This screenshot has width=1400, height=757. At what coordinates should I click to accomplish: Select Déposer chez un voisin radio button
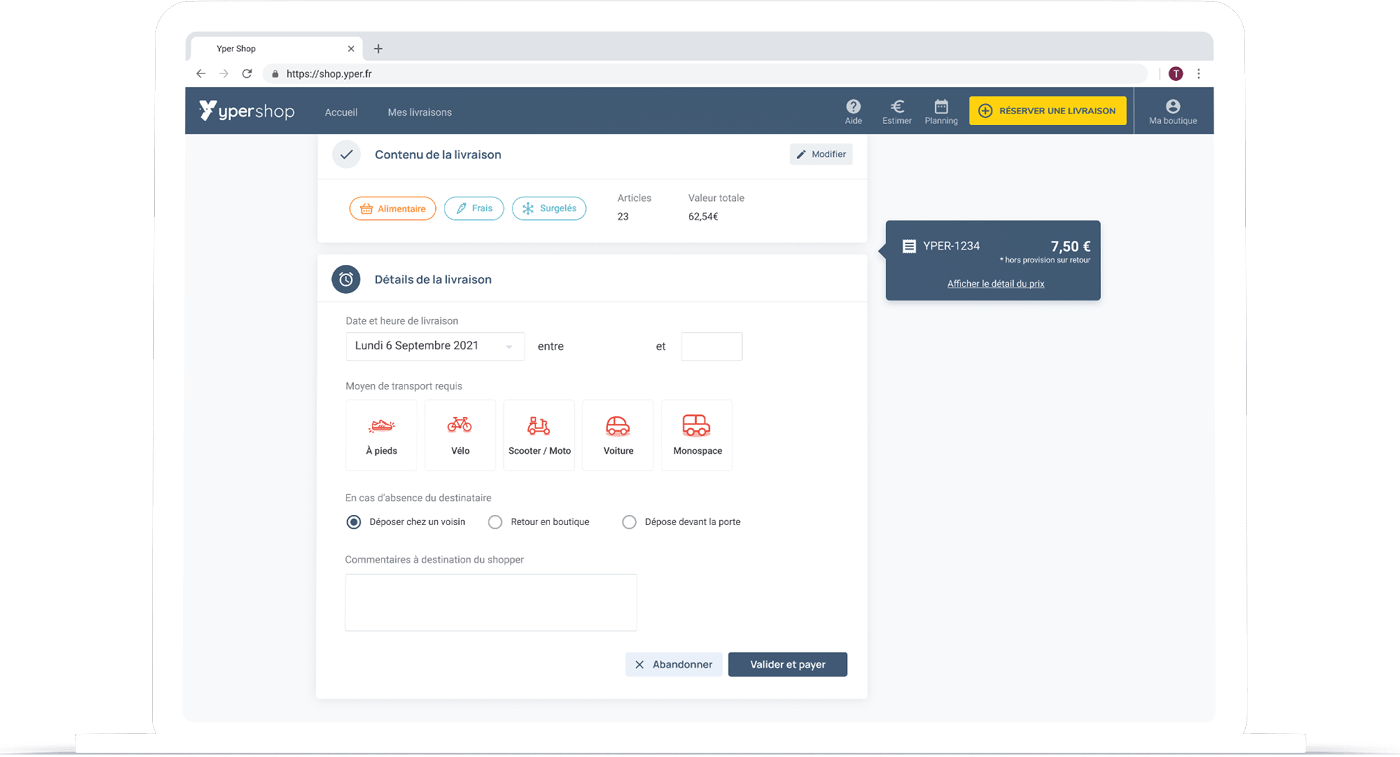point(354,522)
